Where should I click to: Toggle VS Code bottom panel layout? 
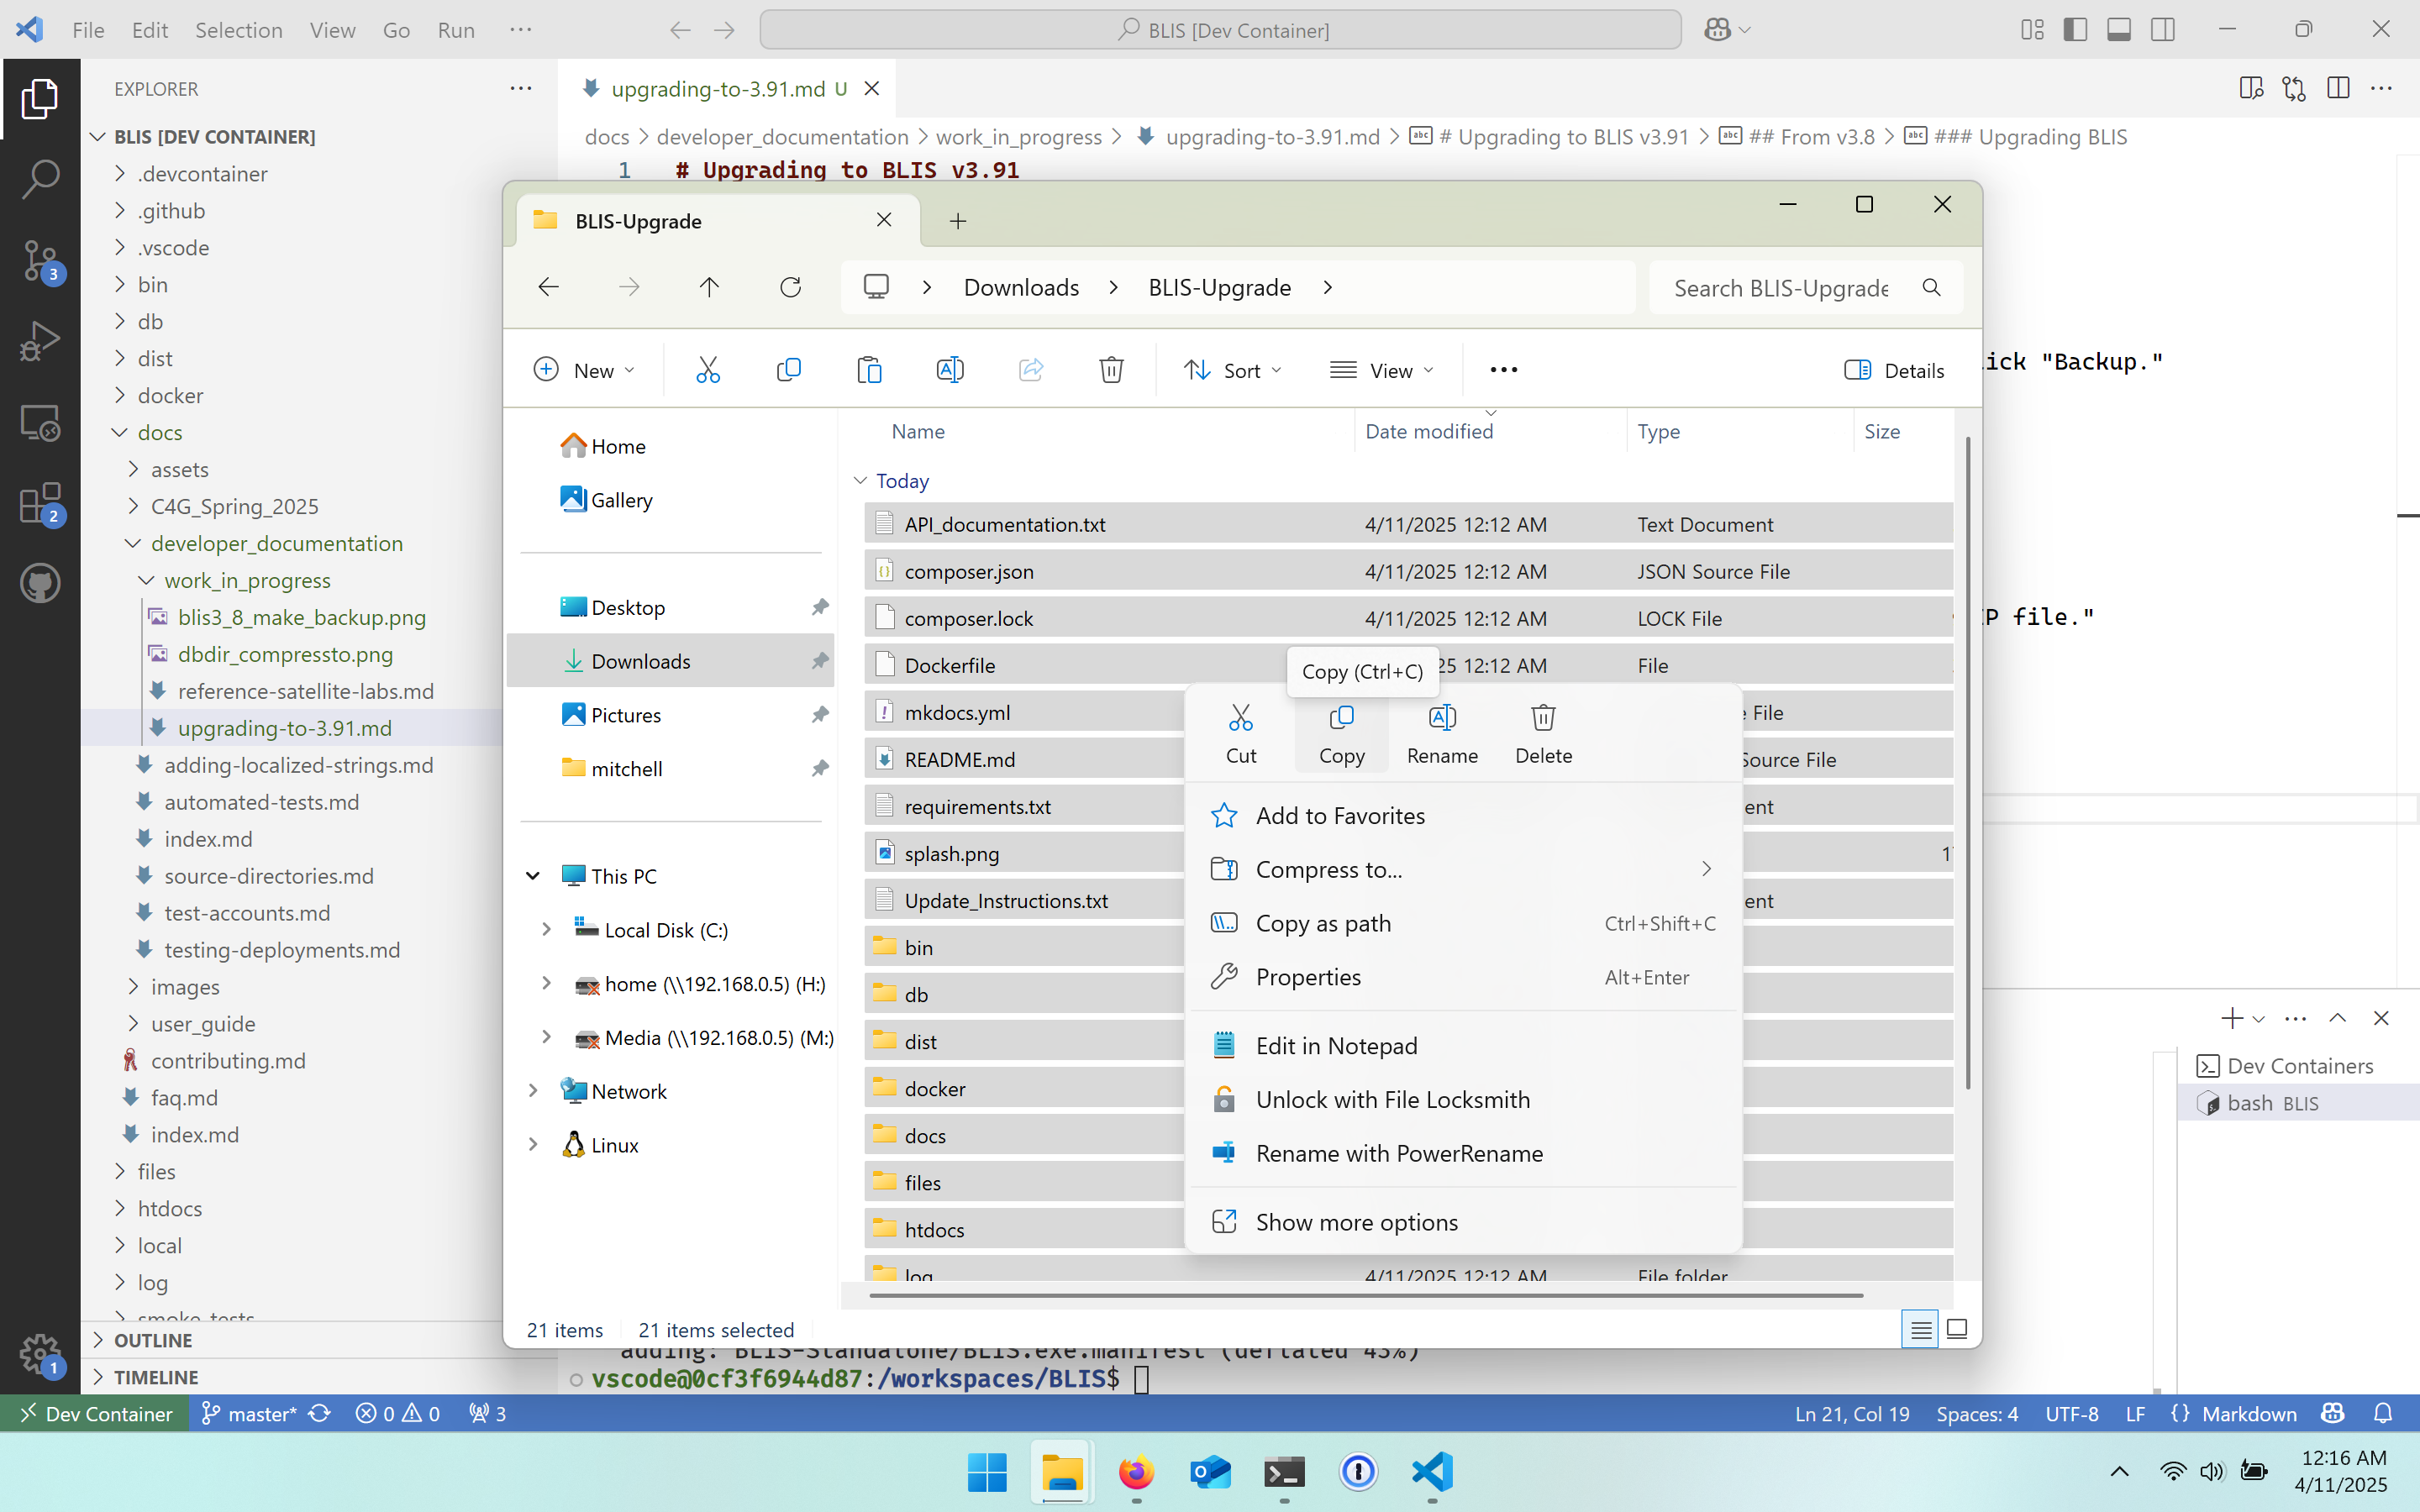click(x=2119, y=30)
